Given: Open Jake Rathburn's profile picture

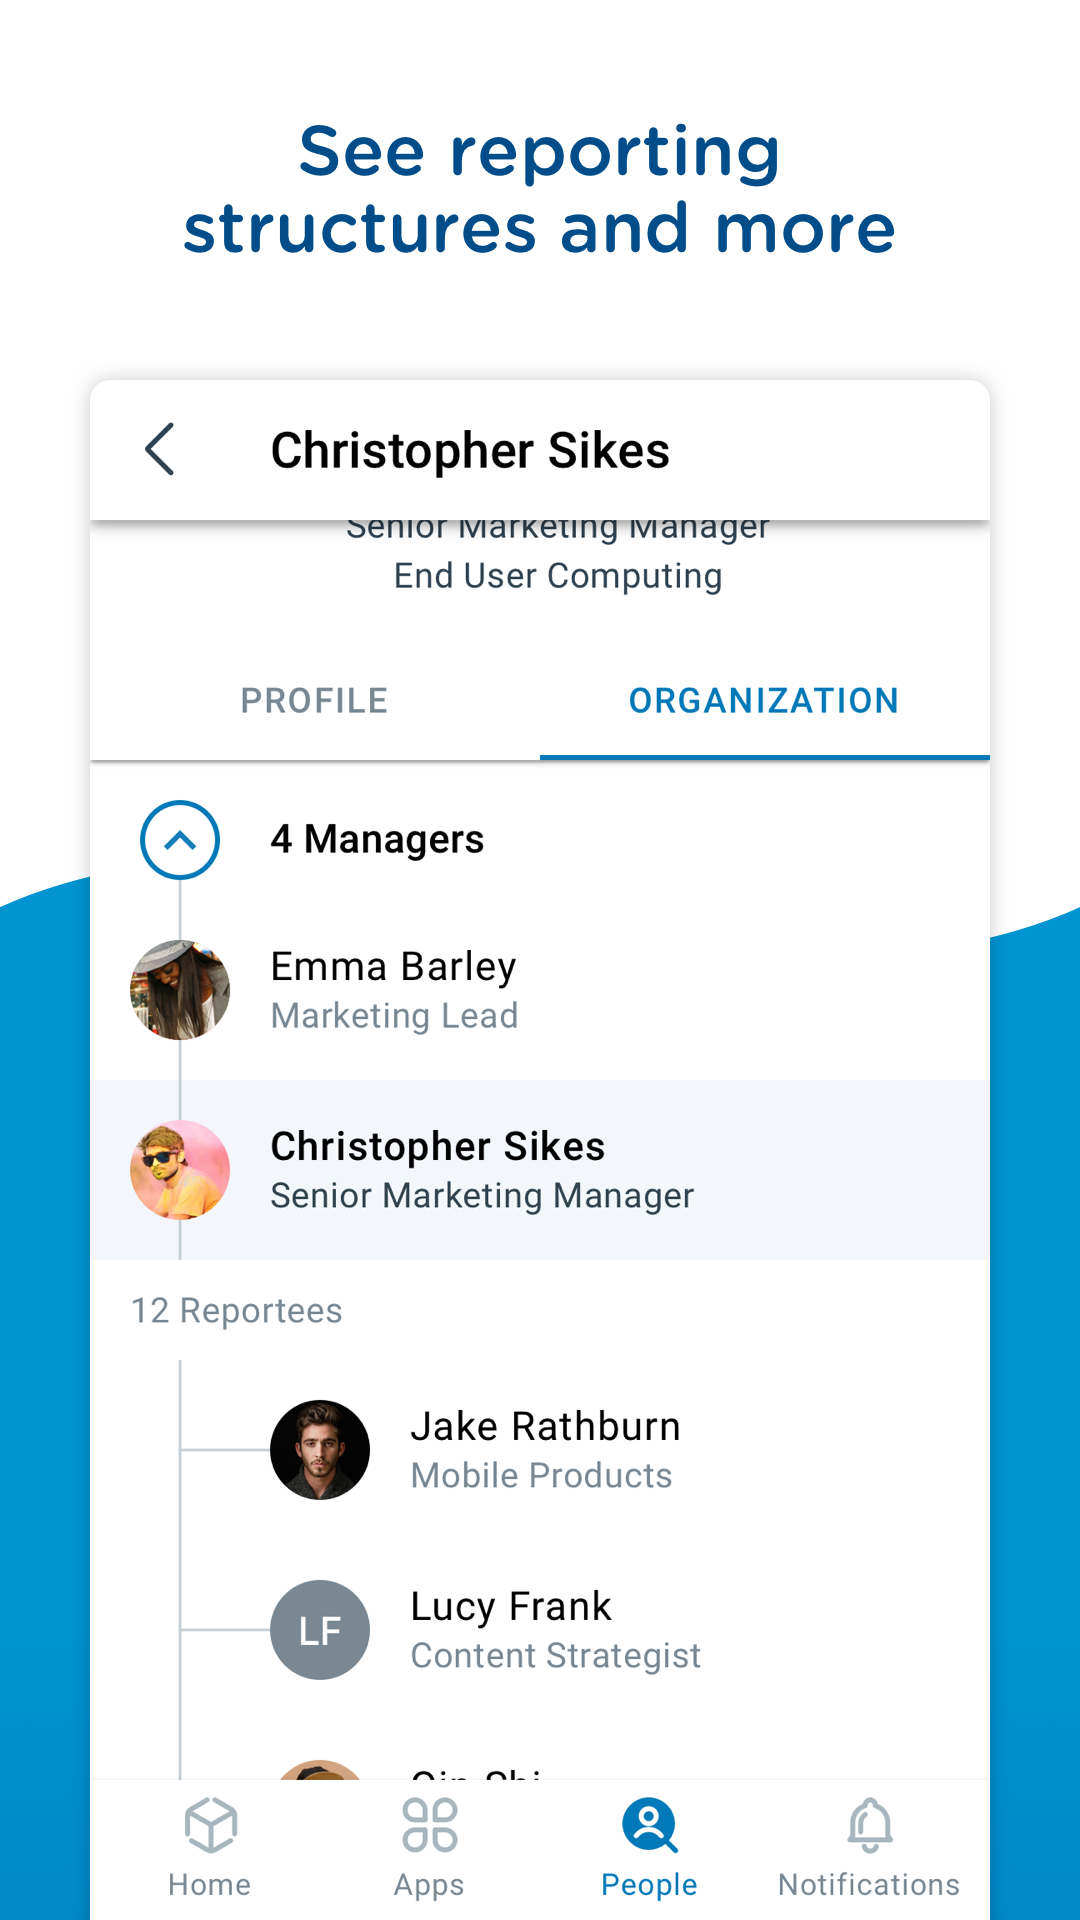Looking at the screenshot, I should (x=320, y=1450).
